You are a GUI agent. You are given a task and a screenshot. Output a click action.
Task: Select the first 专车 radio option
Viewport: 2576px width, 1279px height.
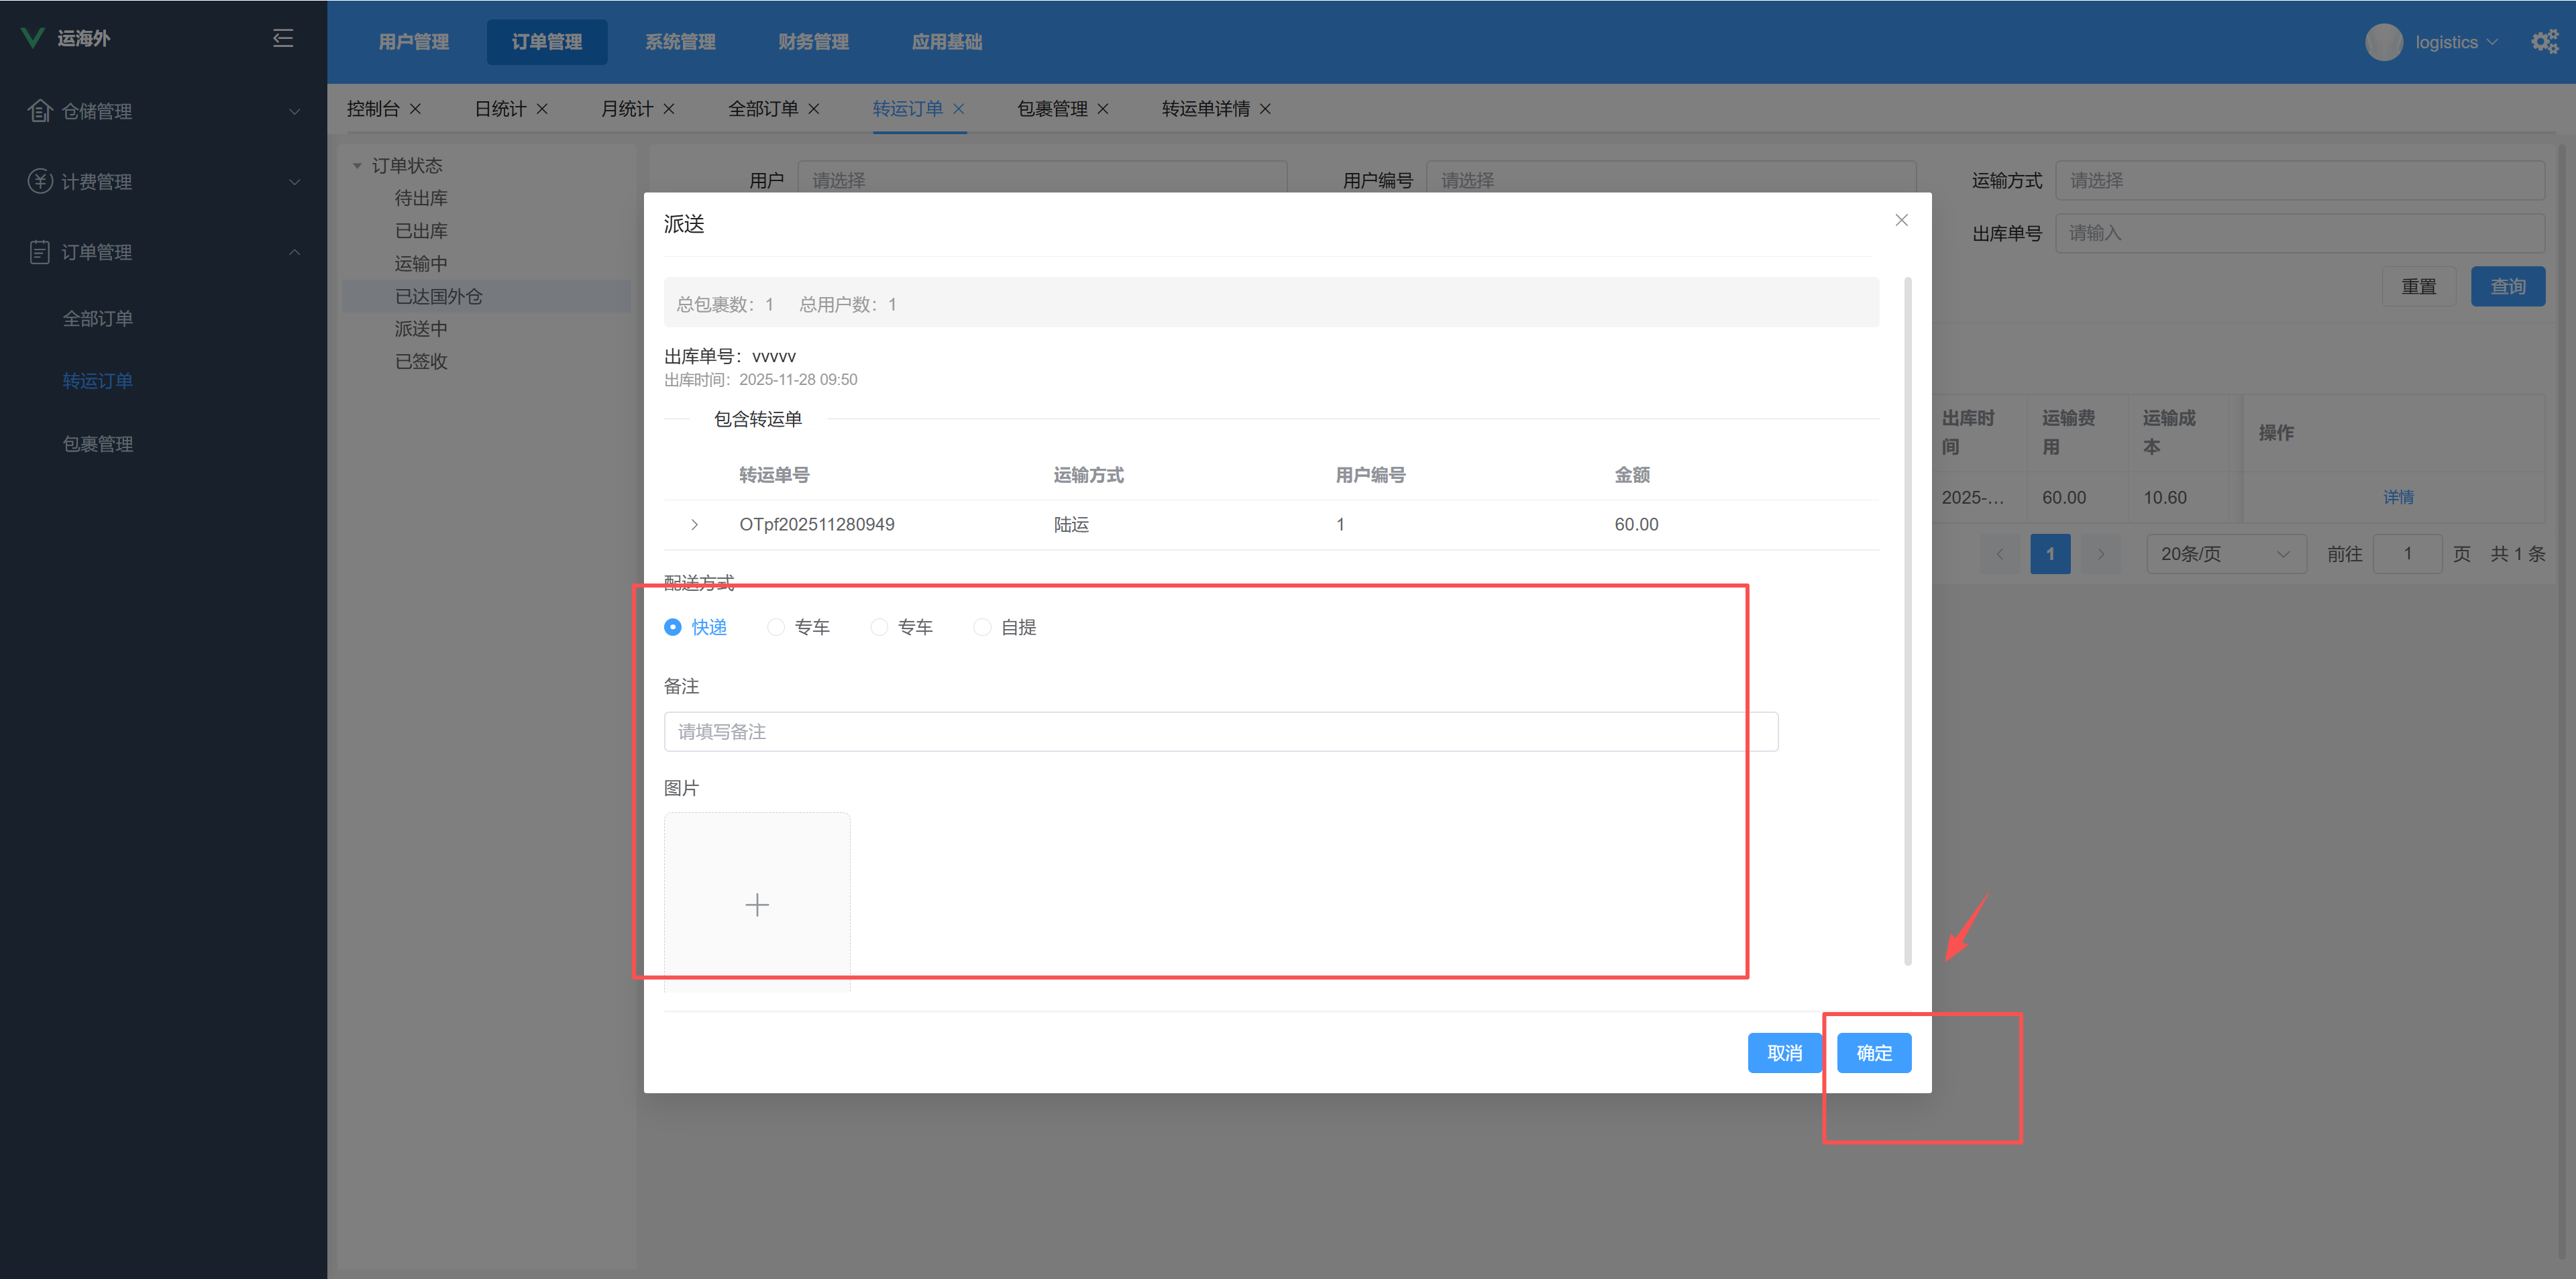tap(776, 627)
